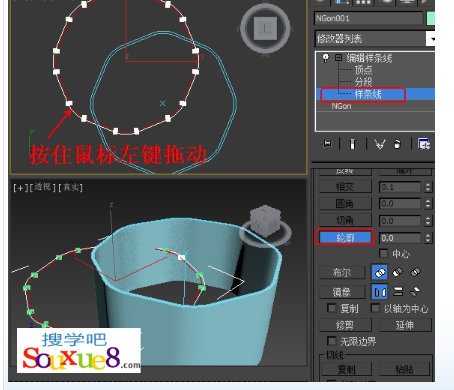Click the 复制 button under 切线

tap(347, 369)
